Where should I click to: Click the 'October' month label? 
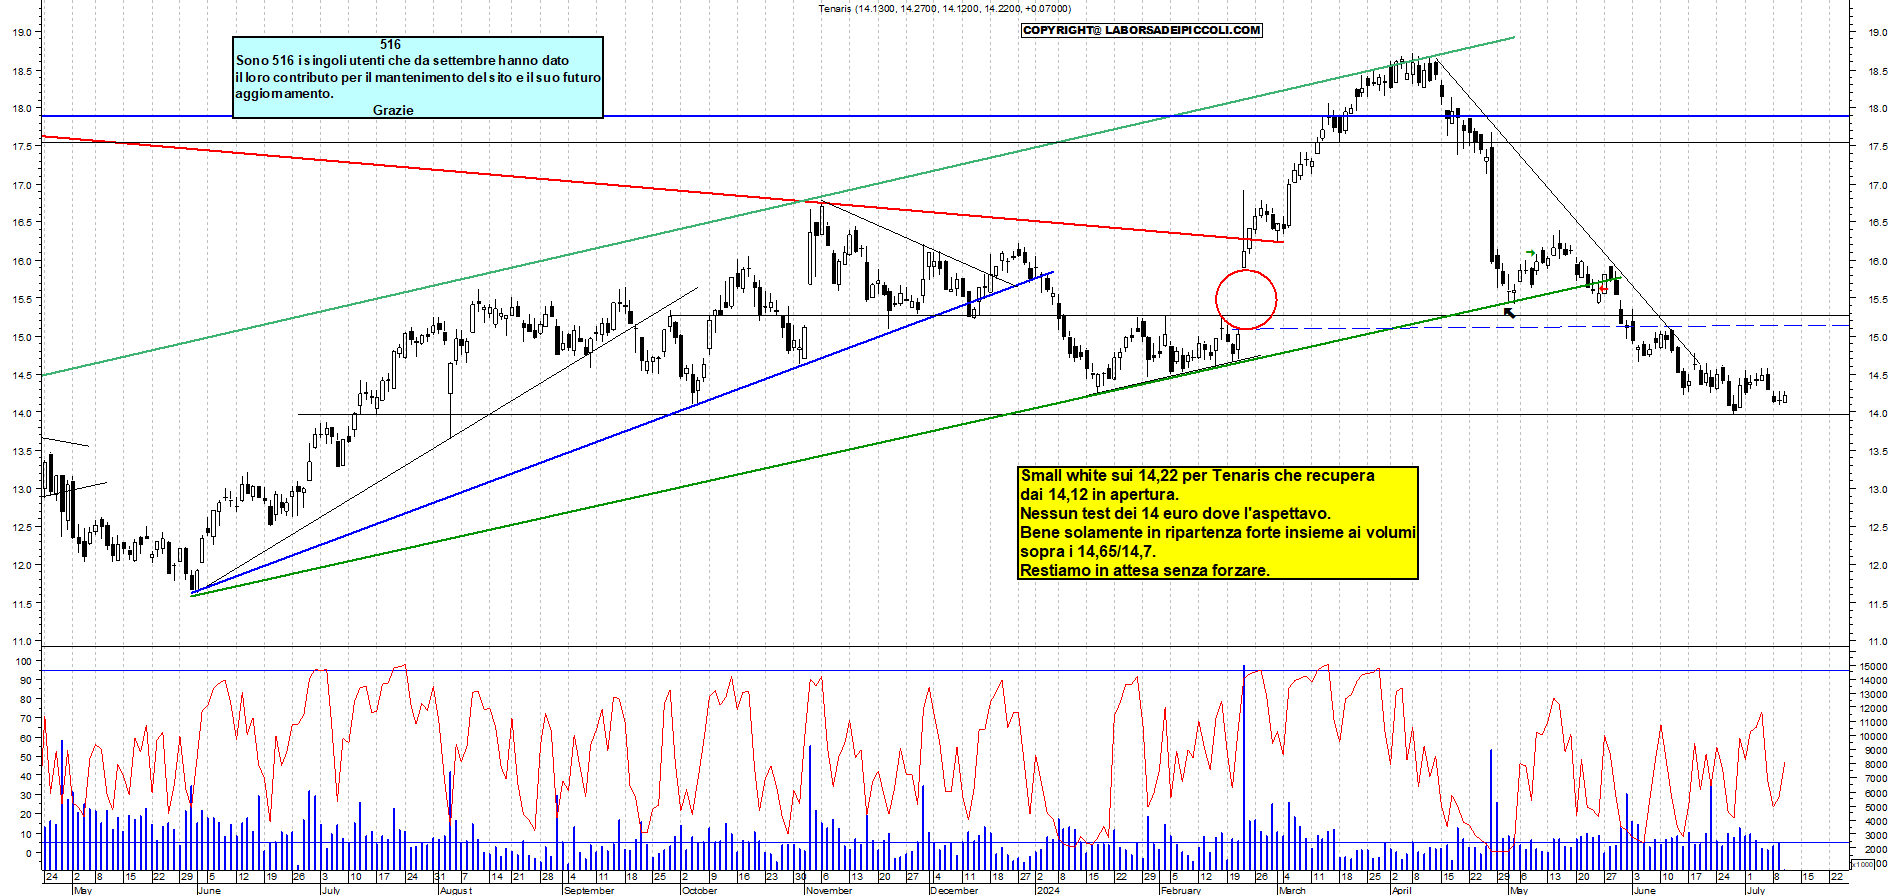(699, 890)
